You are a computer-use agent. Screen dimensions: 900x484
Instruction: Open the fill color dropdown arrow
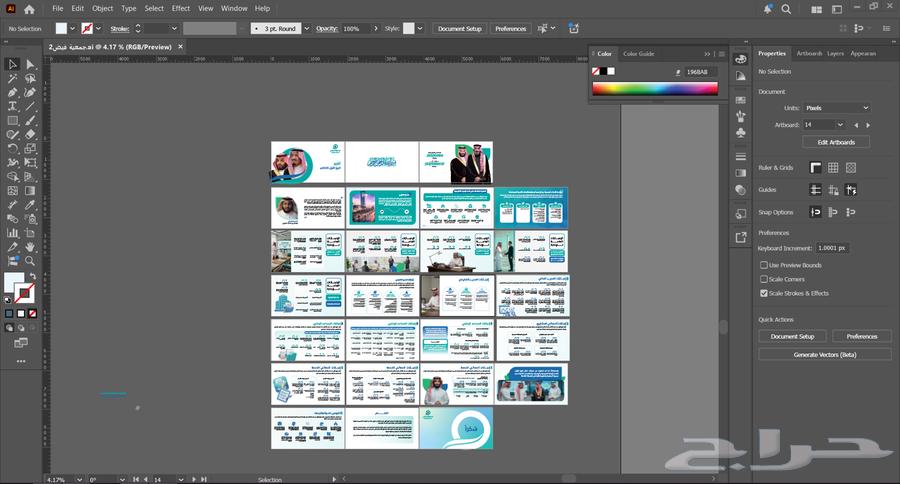click(72, 29)
